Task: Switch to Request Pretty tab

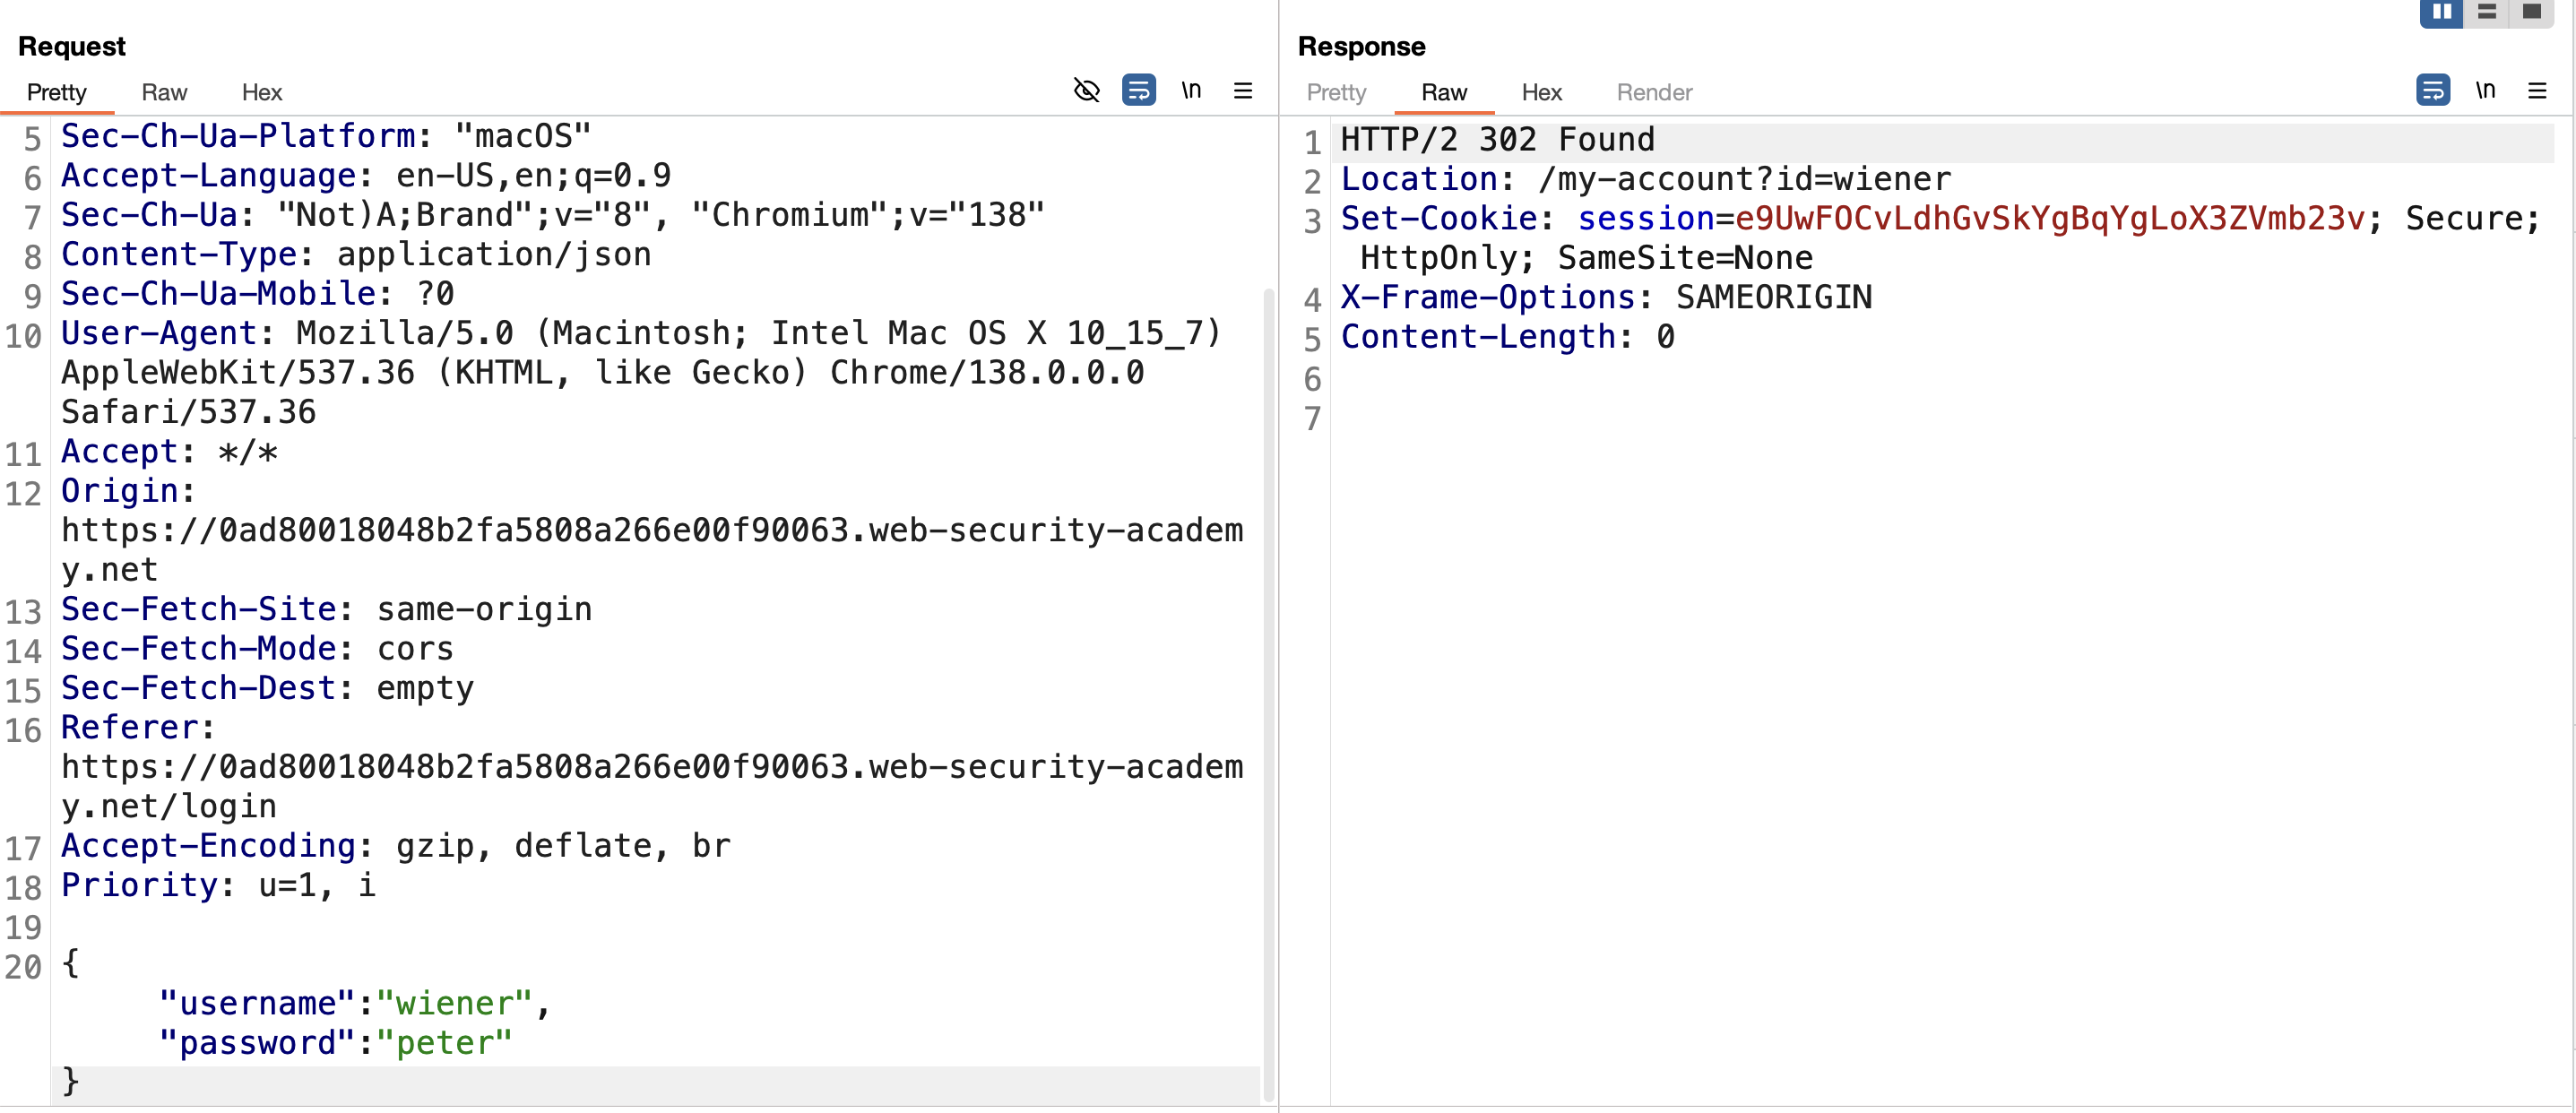Action: click(x=57, y=92)
